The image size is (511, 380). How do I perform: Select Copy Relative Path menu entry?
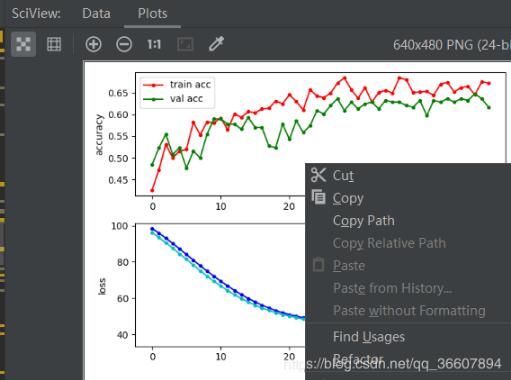[x=389, y=243]
